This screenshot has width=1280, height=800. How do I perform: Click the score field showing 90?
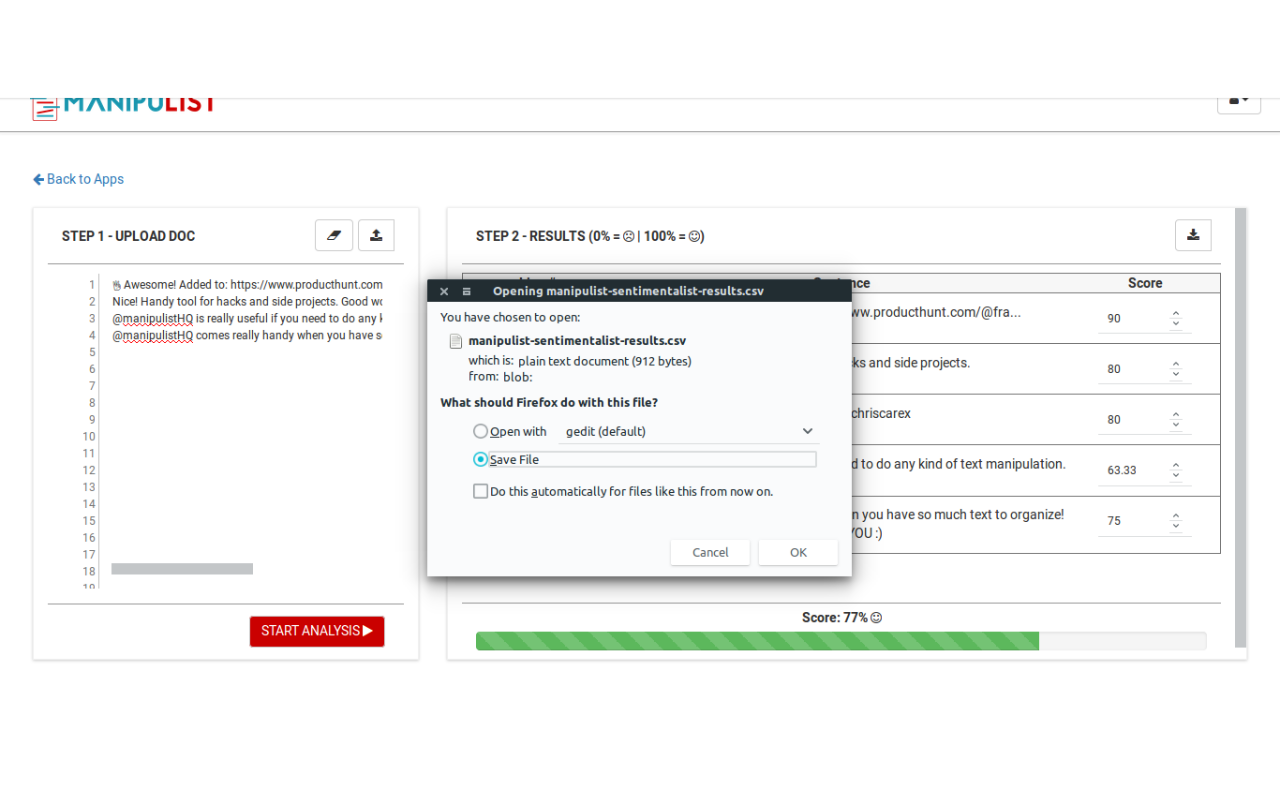(x=1145, y=319)
